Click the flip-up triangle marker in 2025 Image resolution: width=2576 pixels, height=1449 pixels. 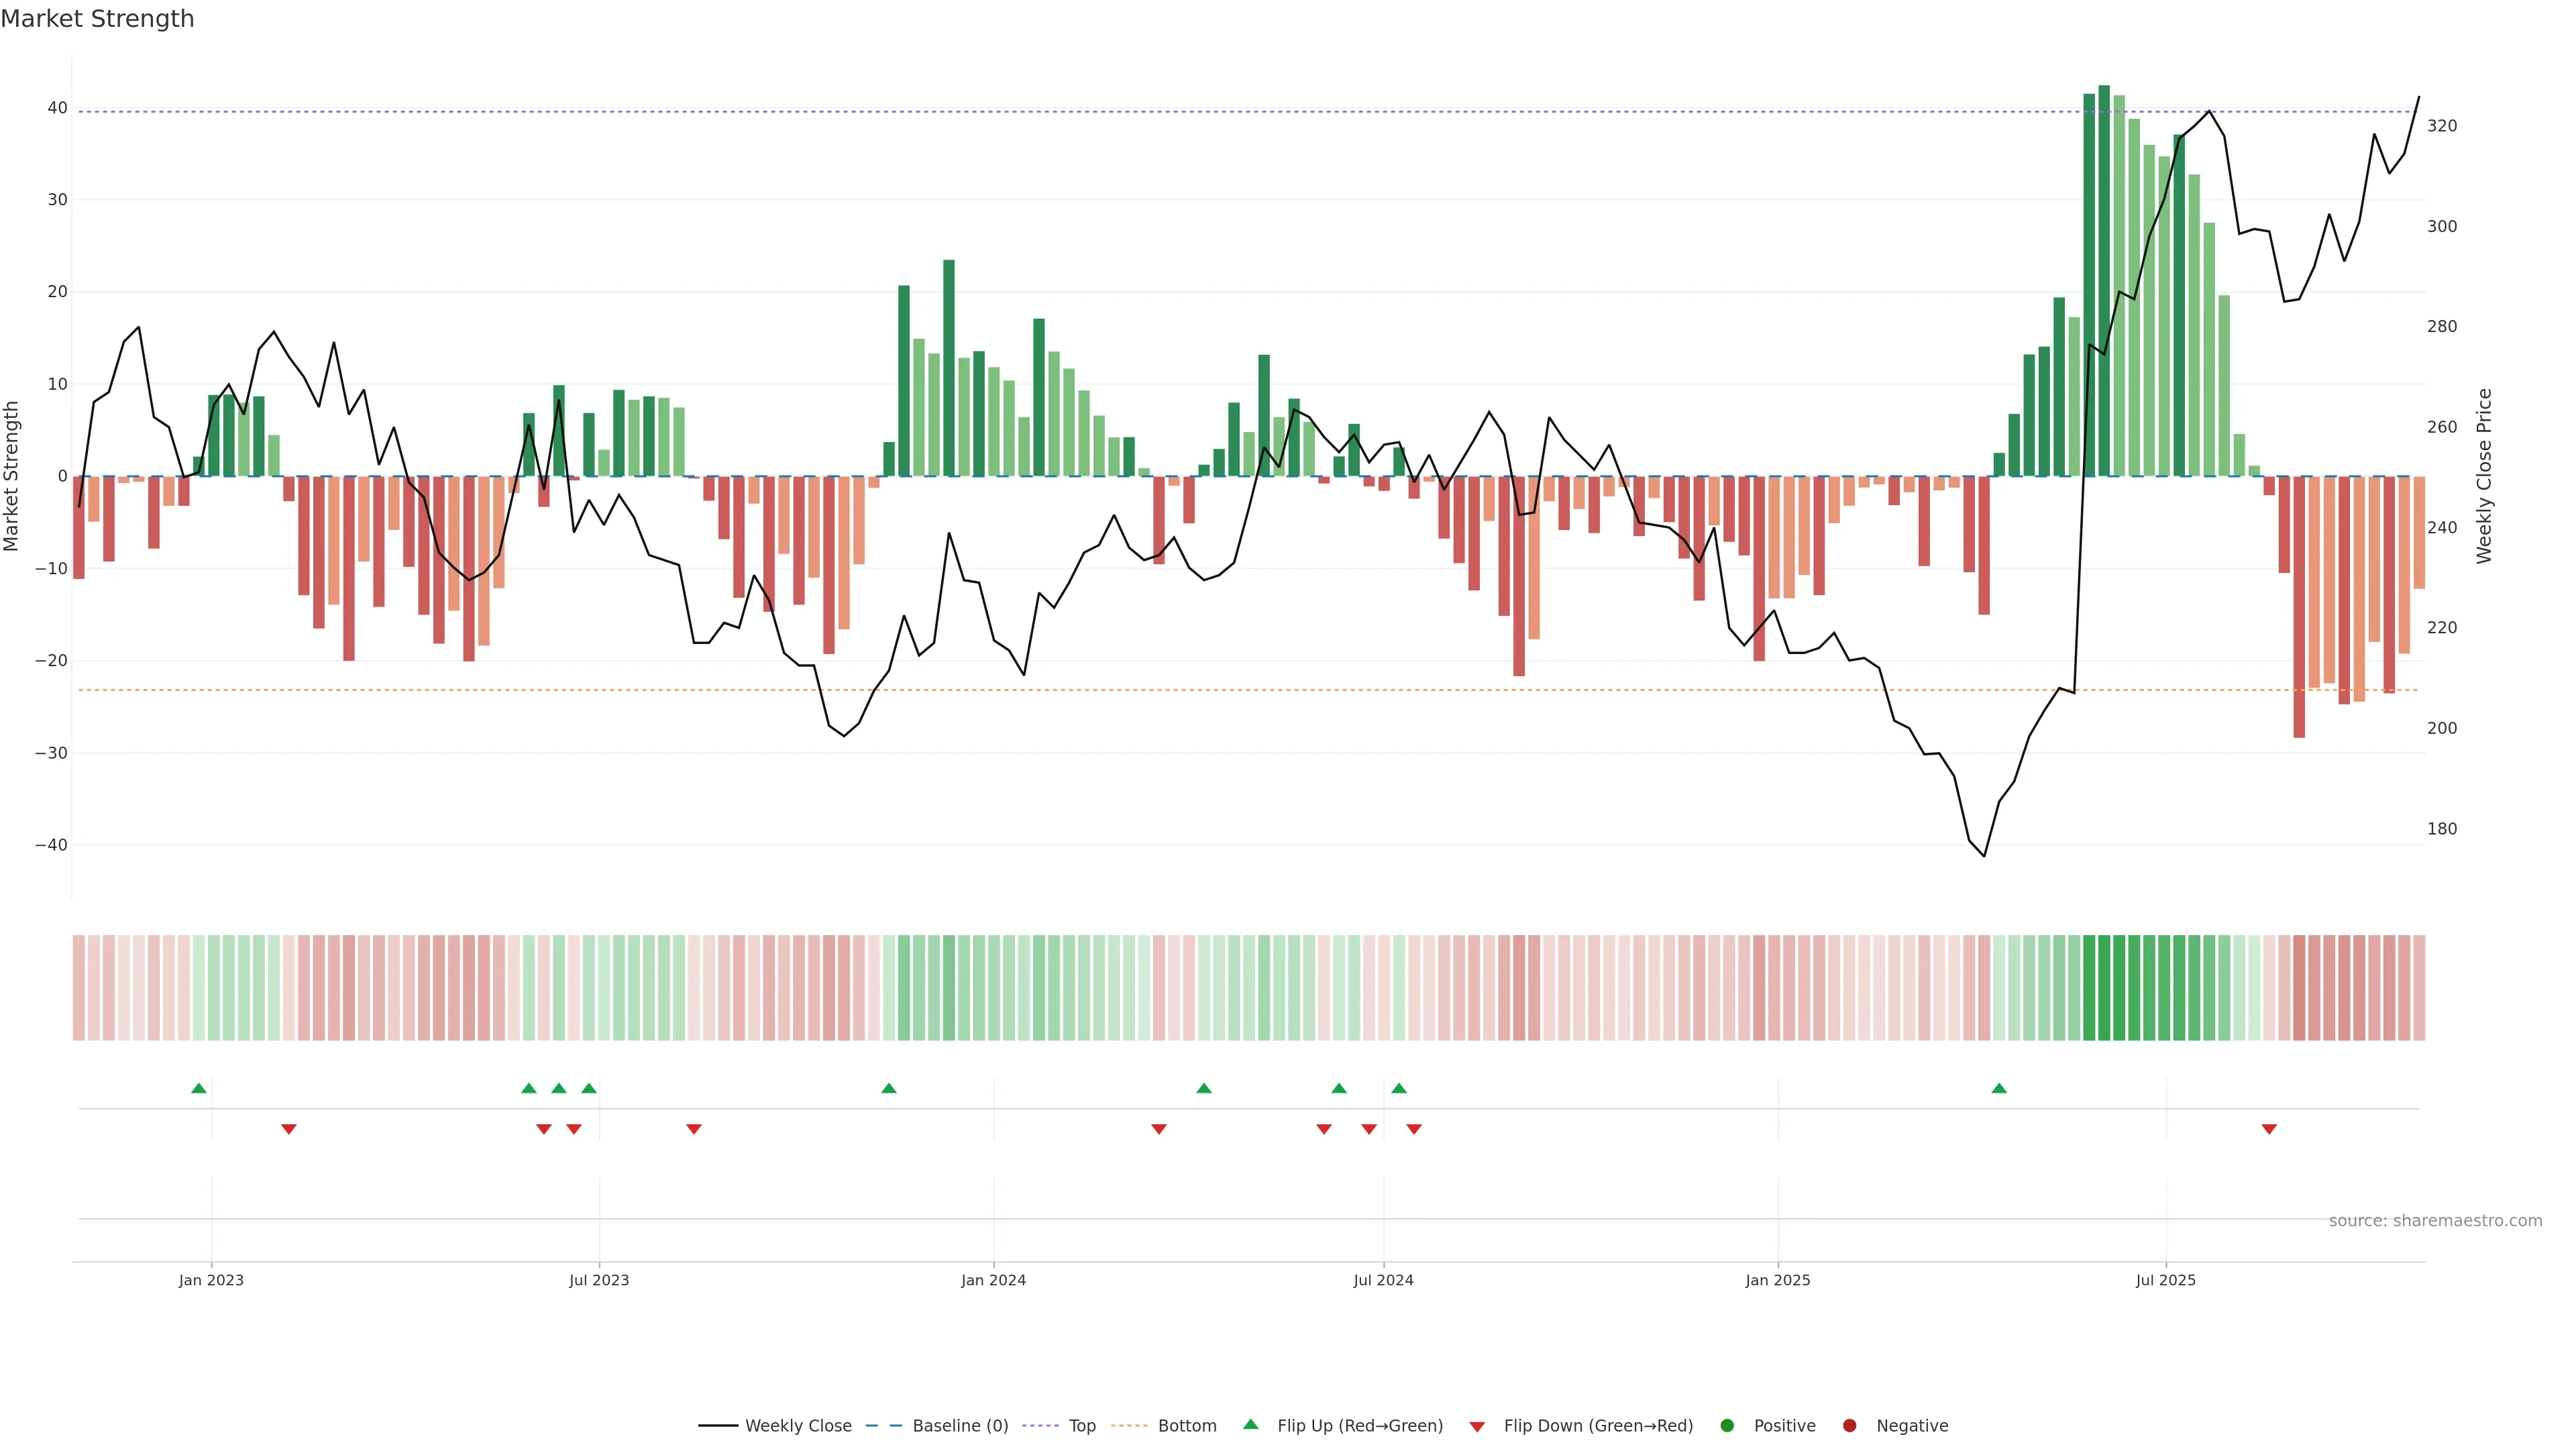(1999, 1088)
